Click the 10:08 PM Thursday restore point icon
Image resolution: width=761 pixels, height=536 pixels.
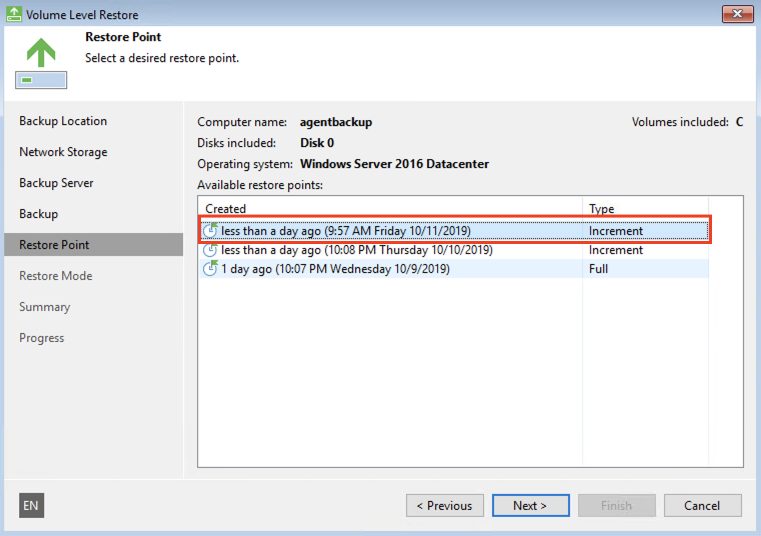tap(210, 250)
